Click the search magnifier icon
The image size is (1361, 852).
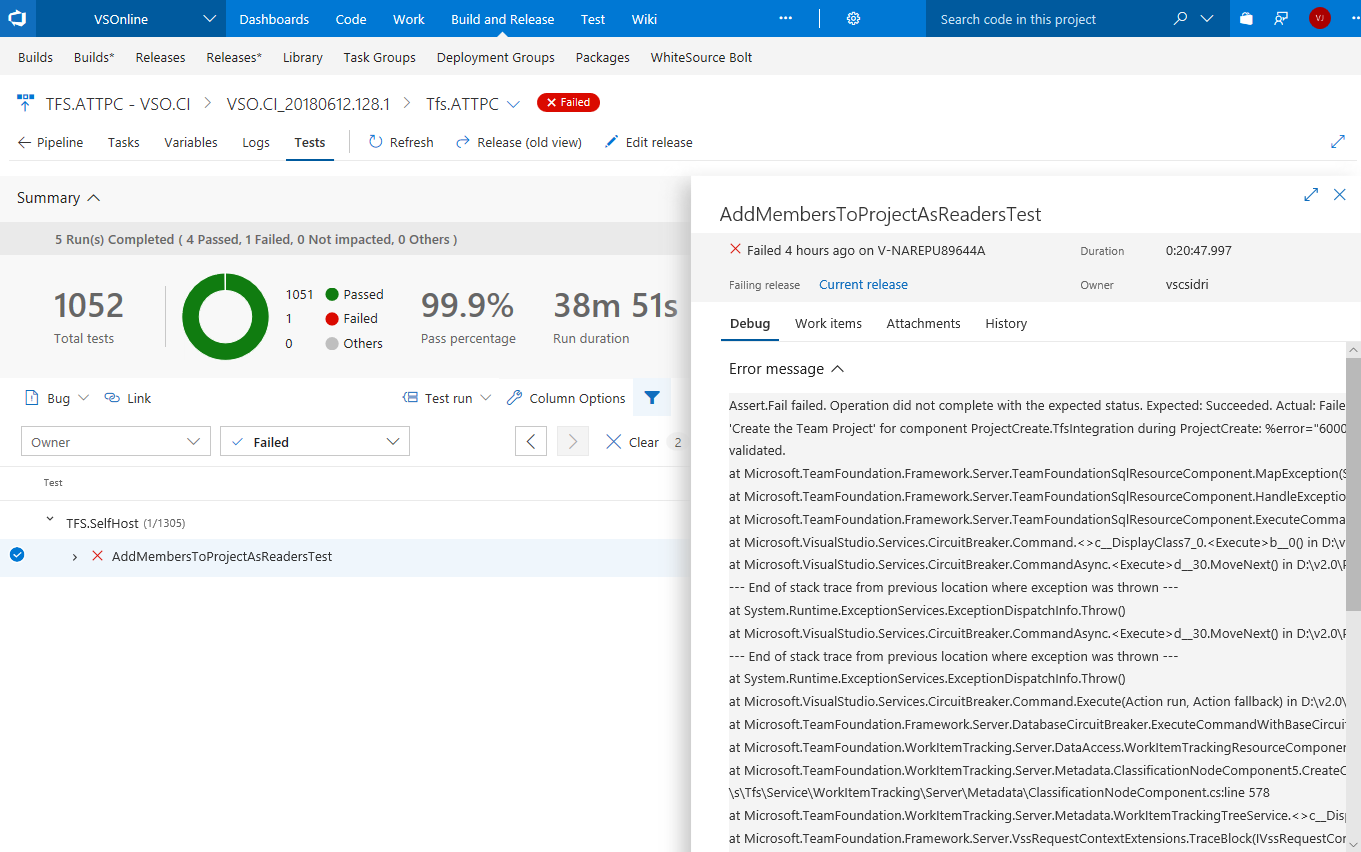click(x=1181, y=19)
